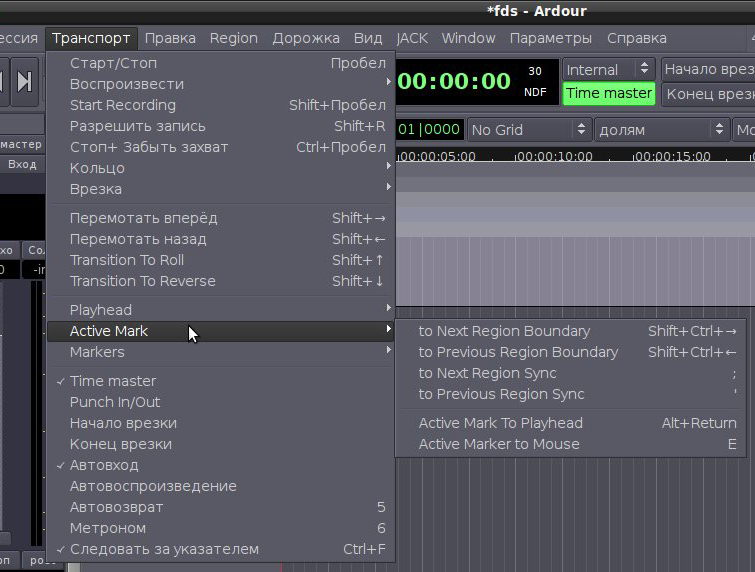Choose to Next Region Boundary
The image size is (755, 572).
571,331
